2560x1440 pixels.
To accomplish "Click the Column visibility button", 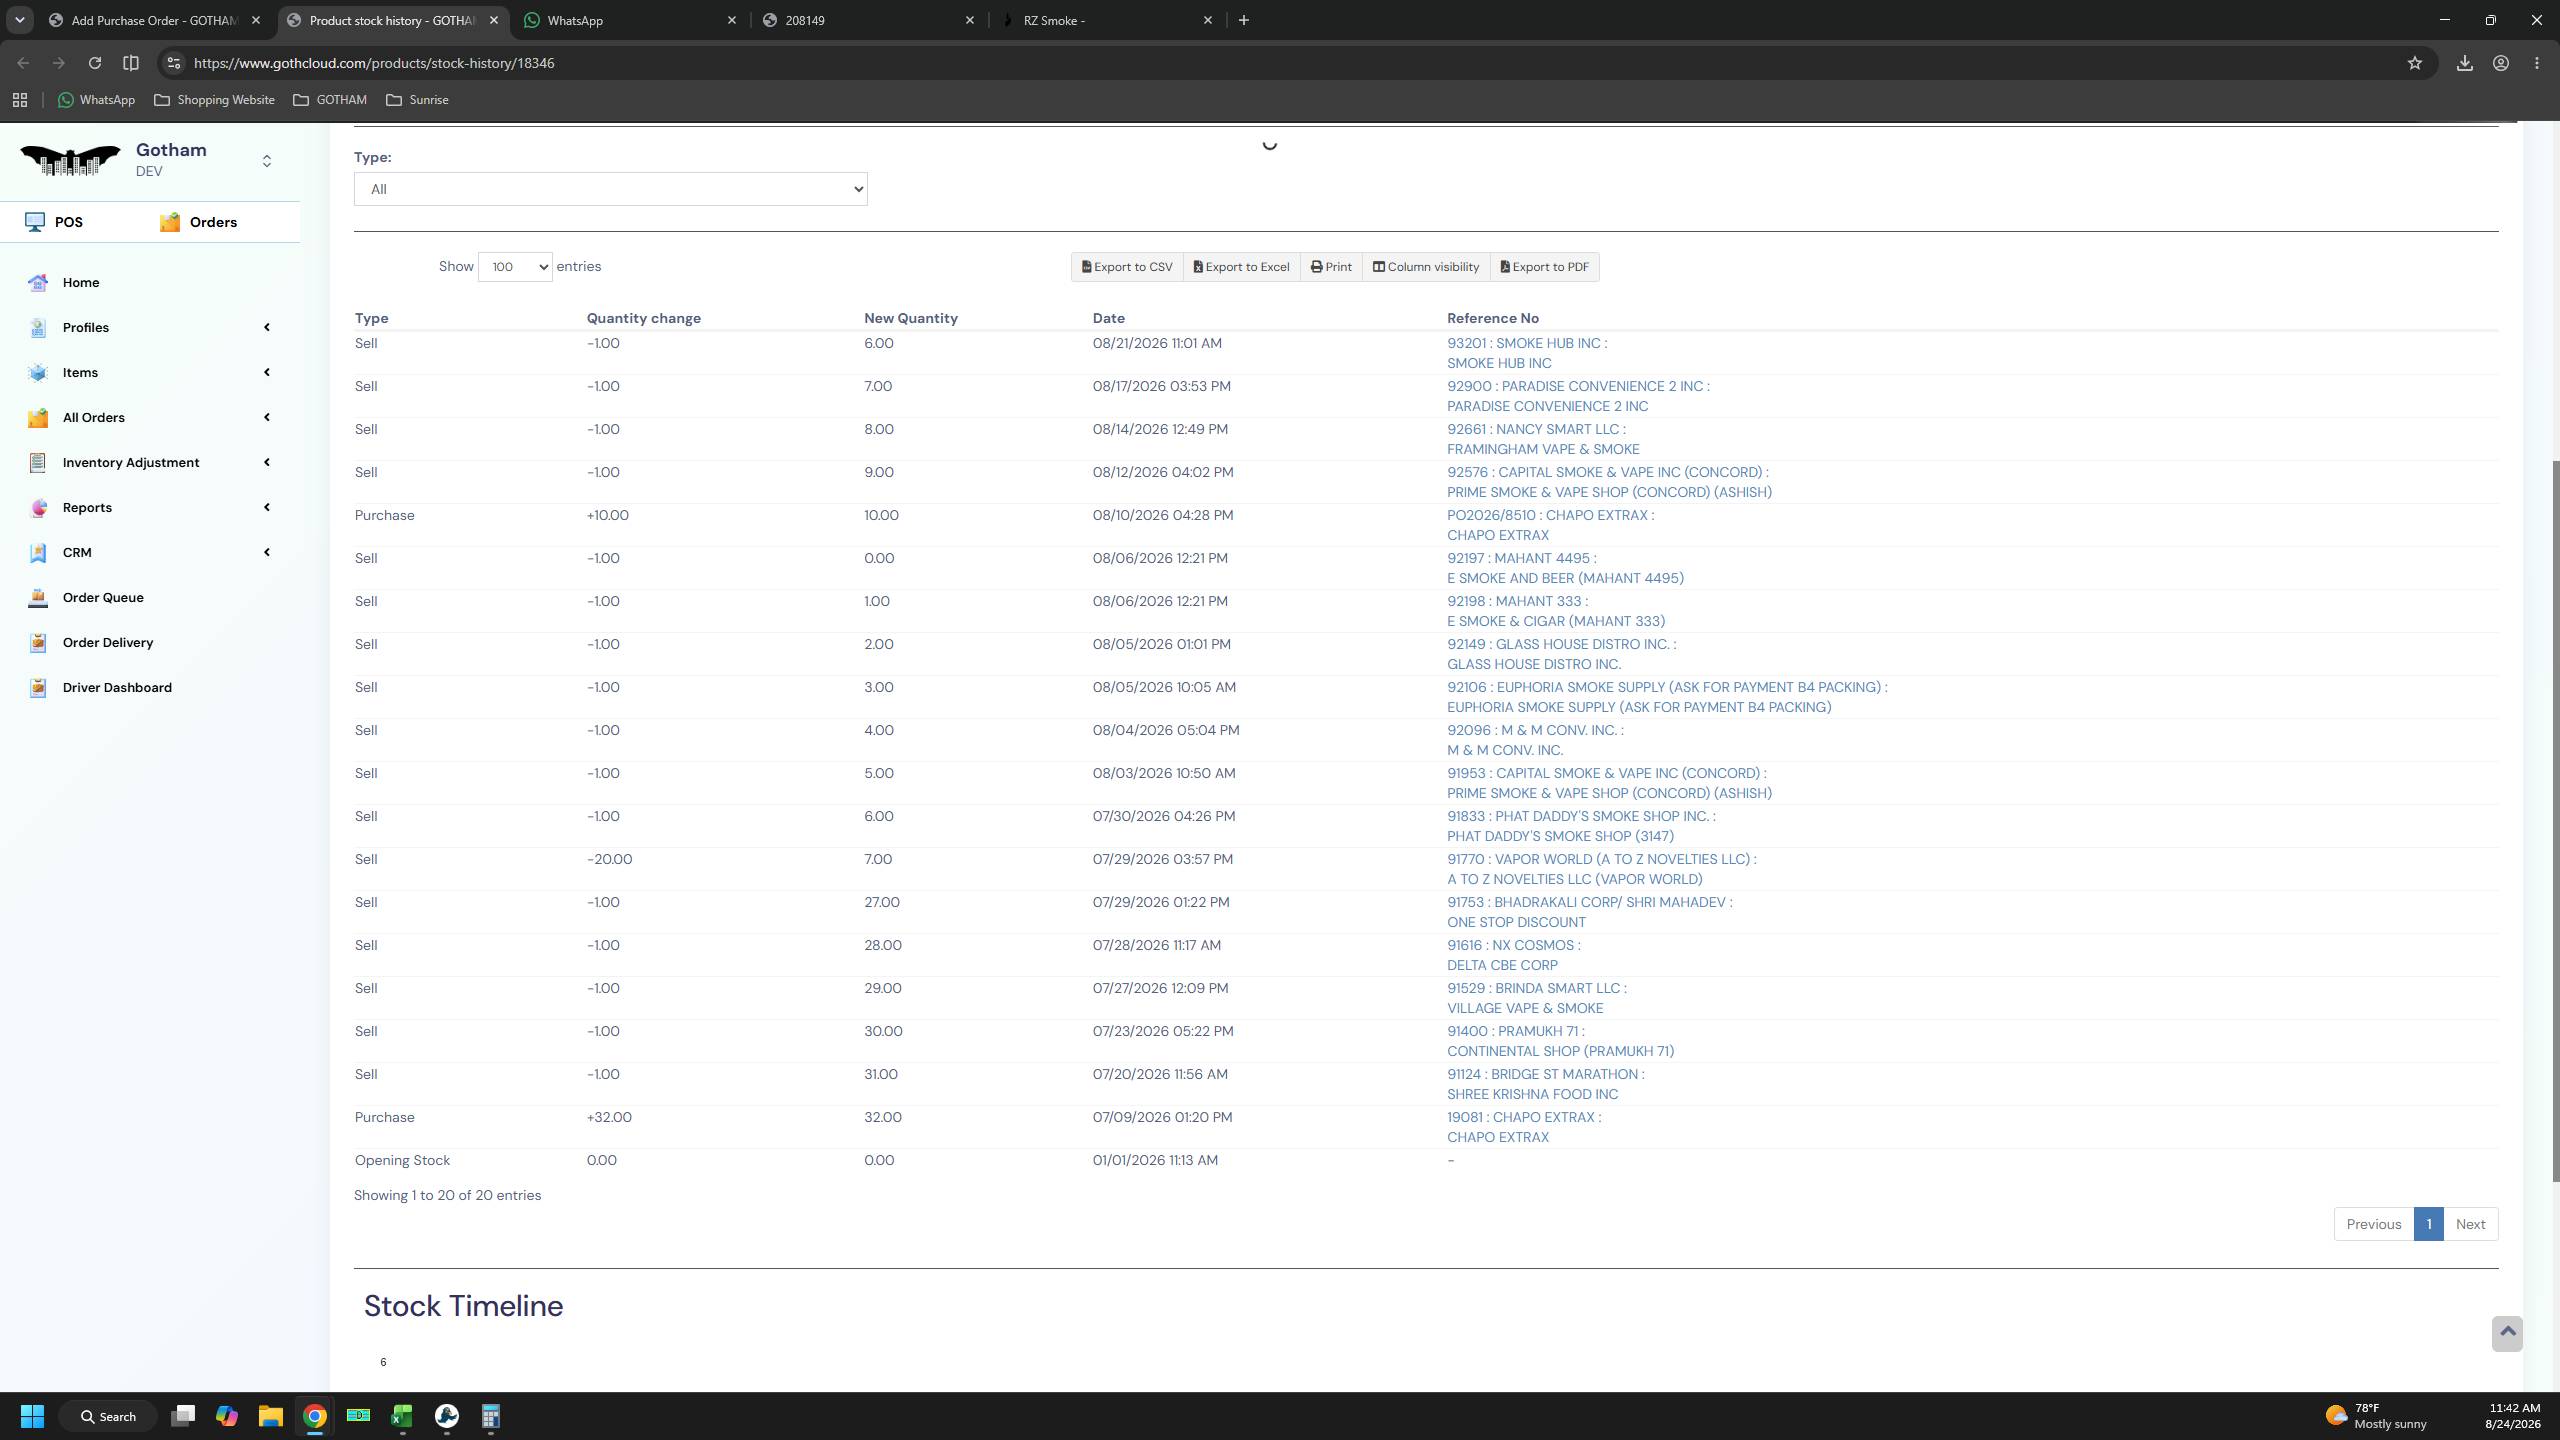I will (x=1425, y=267).
